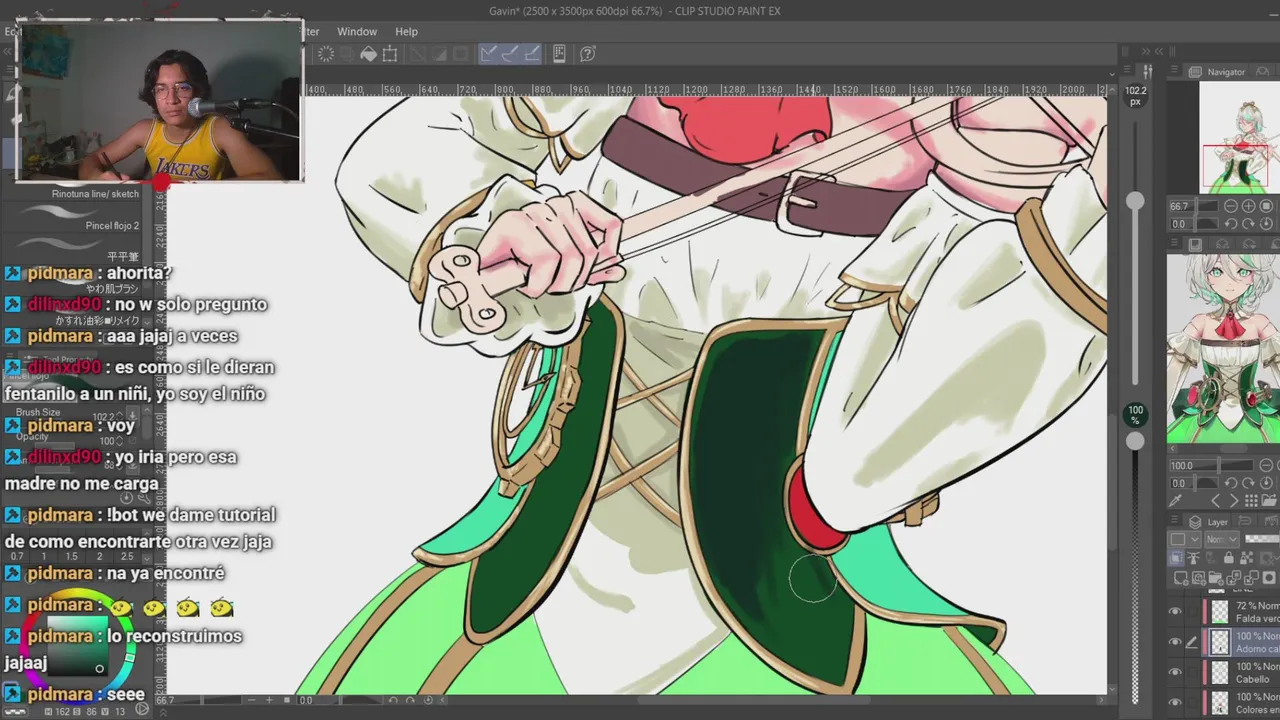The height and width of the screenshot is (720, 1280).
Task: Click Sub View zoom out button
Action: coord(1266,465)
